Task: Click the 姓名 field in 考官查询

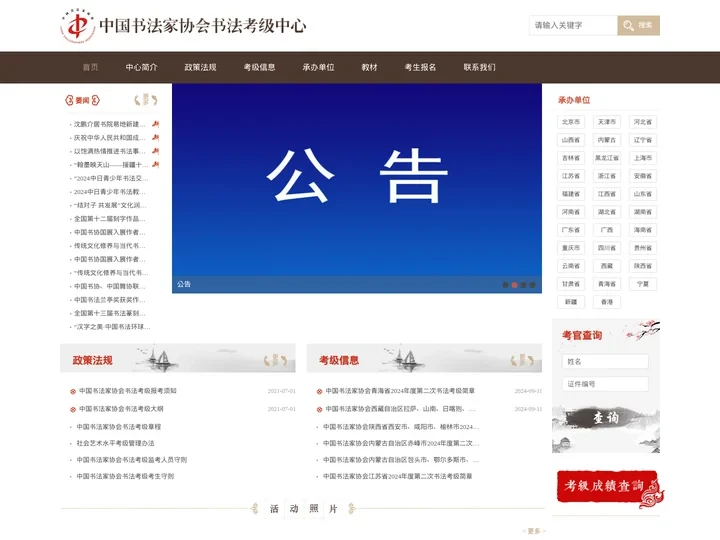Action: (x=605, y=362)
